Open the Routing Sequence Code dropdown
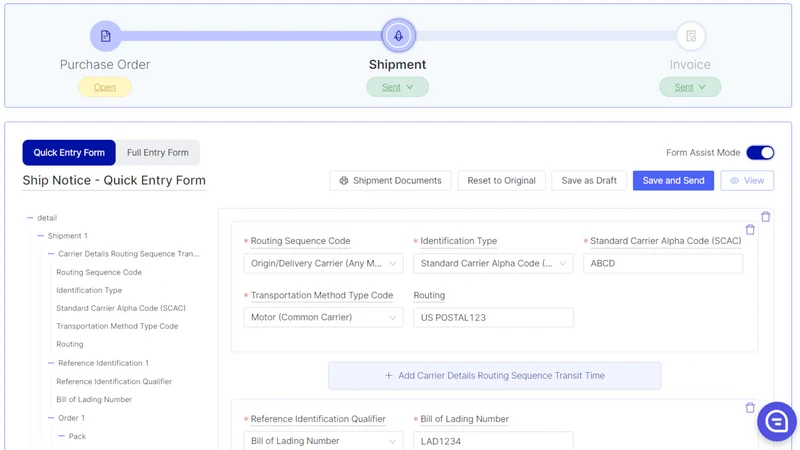 [323, 263]
